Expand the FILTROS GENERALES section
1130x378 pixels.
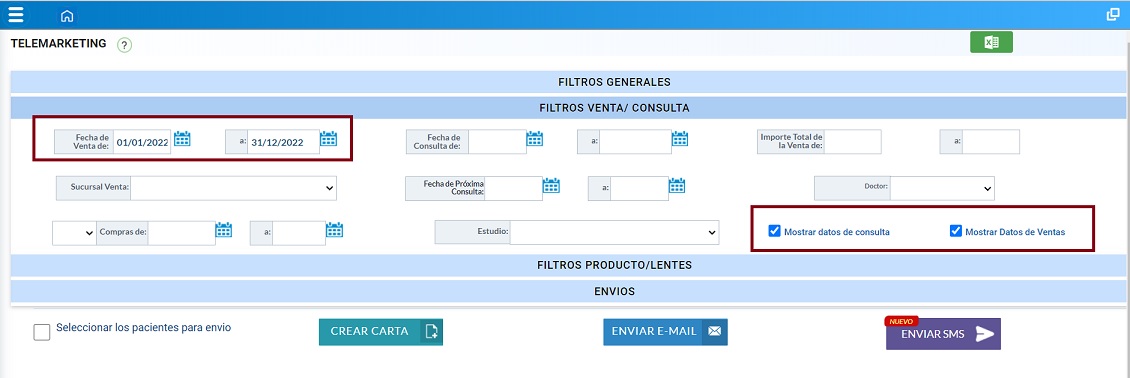[x=568, y=82]
